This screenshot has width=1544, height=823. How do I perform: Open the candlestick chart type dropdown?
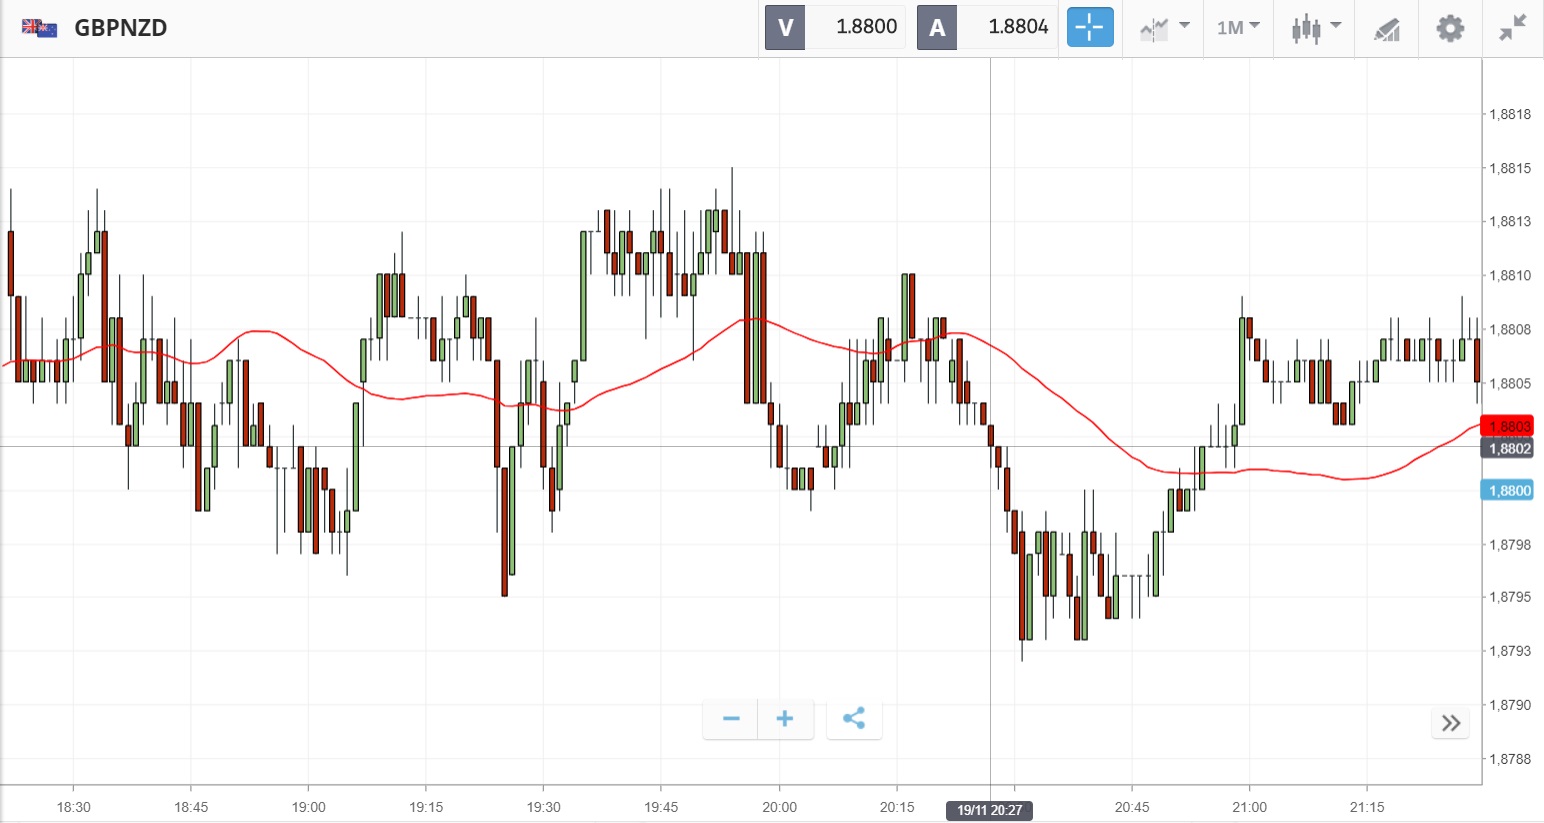1315,27
